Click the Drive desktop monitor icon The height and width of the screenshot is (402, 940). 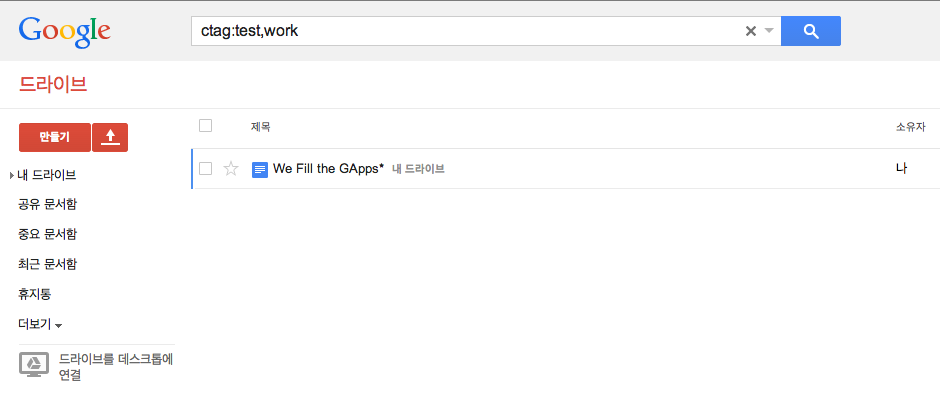coord(34,364)
